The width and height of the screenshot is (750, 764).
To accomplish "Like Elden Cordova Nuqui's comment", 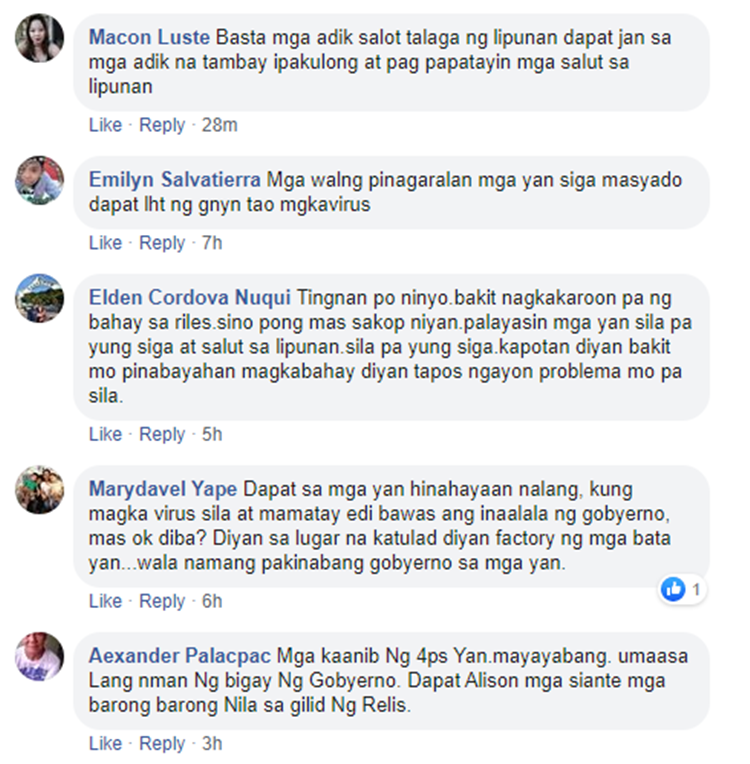I will [x=105, y=434].
